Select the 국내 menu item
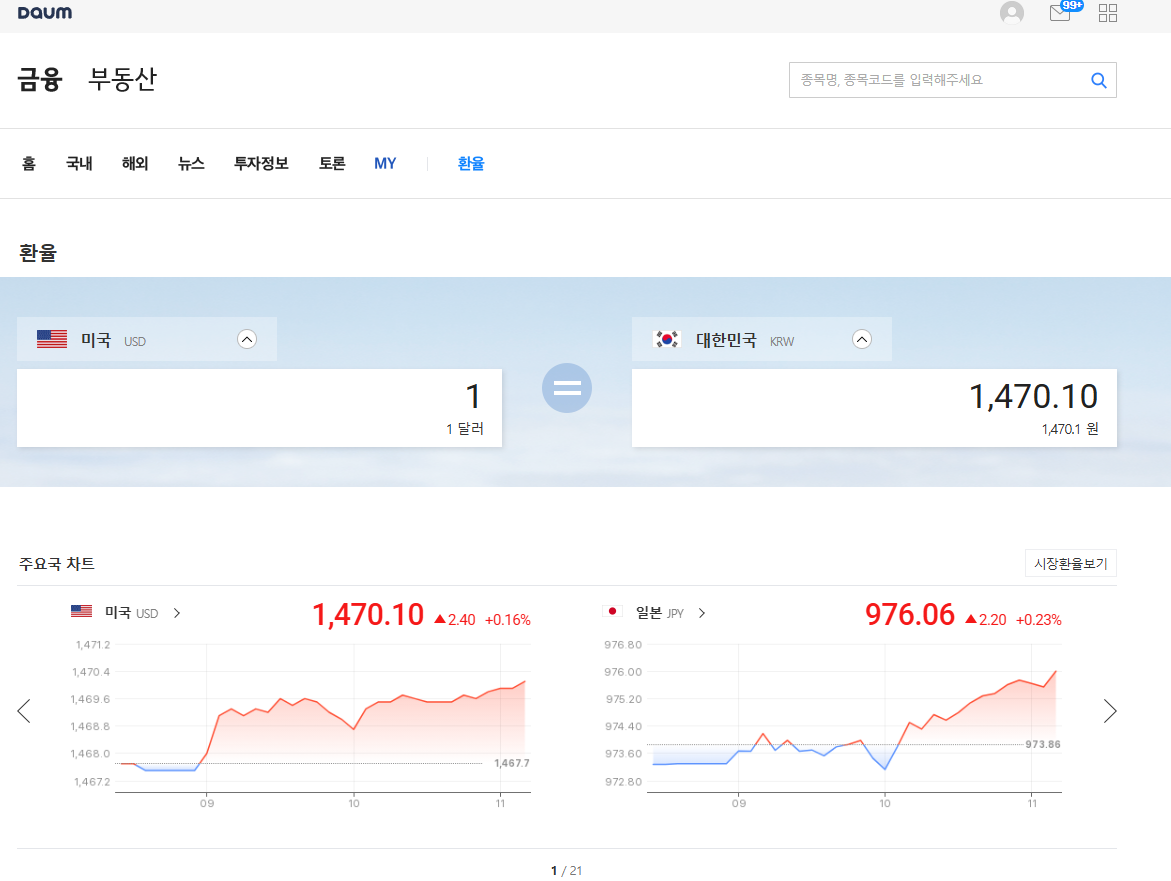Screen dimensions: 1171x881 (x=79, y=164)
